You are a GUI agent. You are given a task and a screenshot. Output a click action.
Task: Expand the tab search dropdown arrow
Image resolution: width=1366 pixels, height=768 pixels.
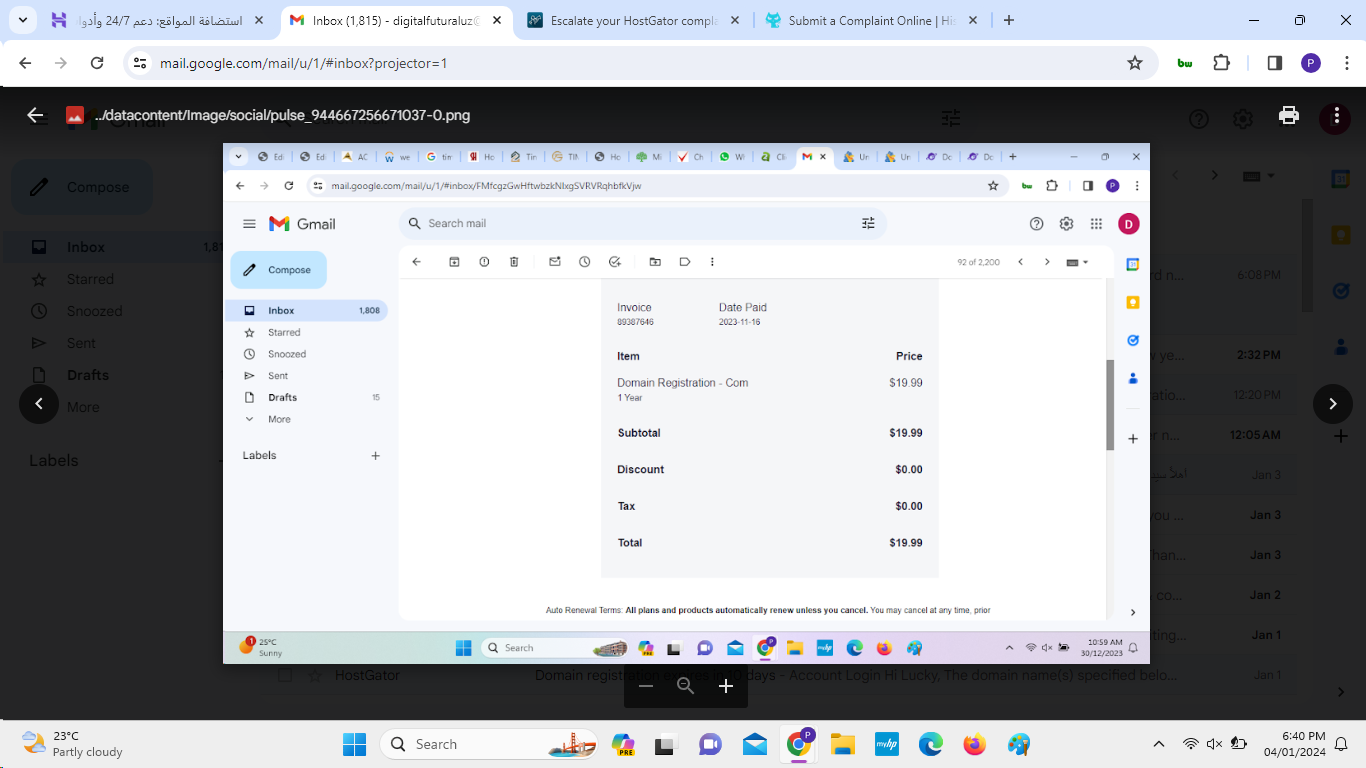(x=24, y=20)
